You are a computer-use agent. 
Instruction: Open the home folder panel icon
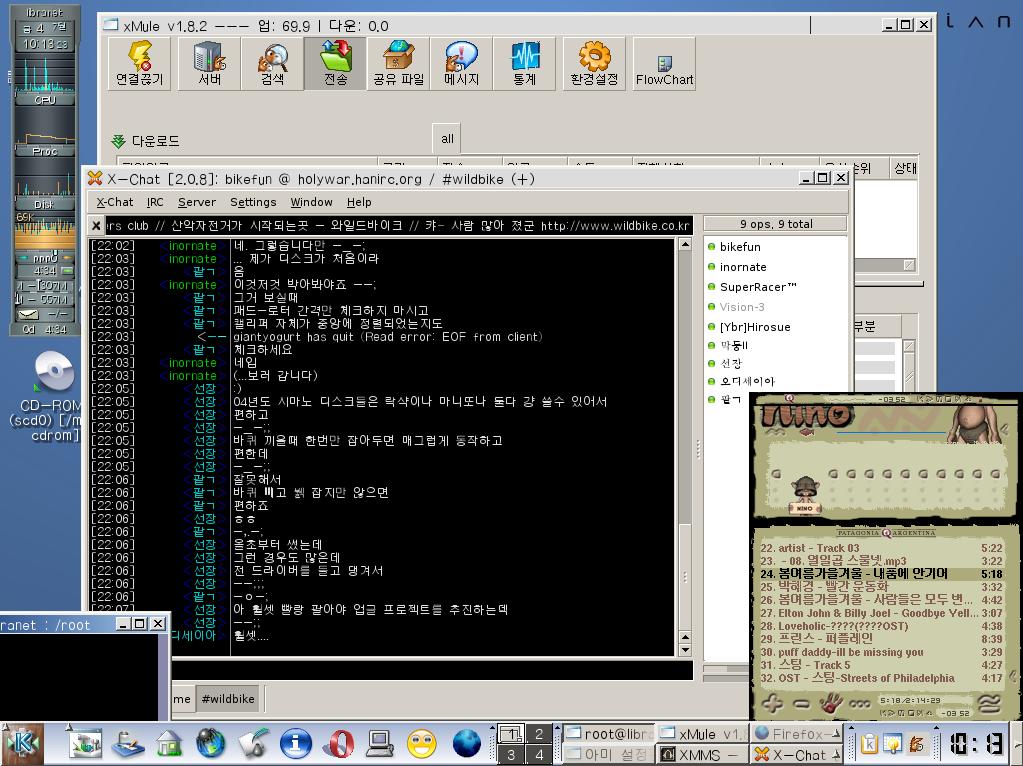(168, 743)
